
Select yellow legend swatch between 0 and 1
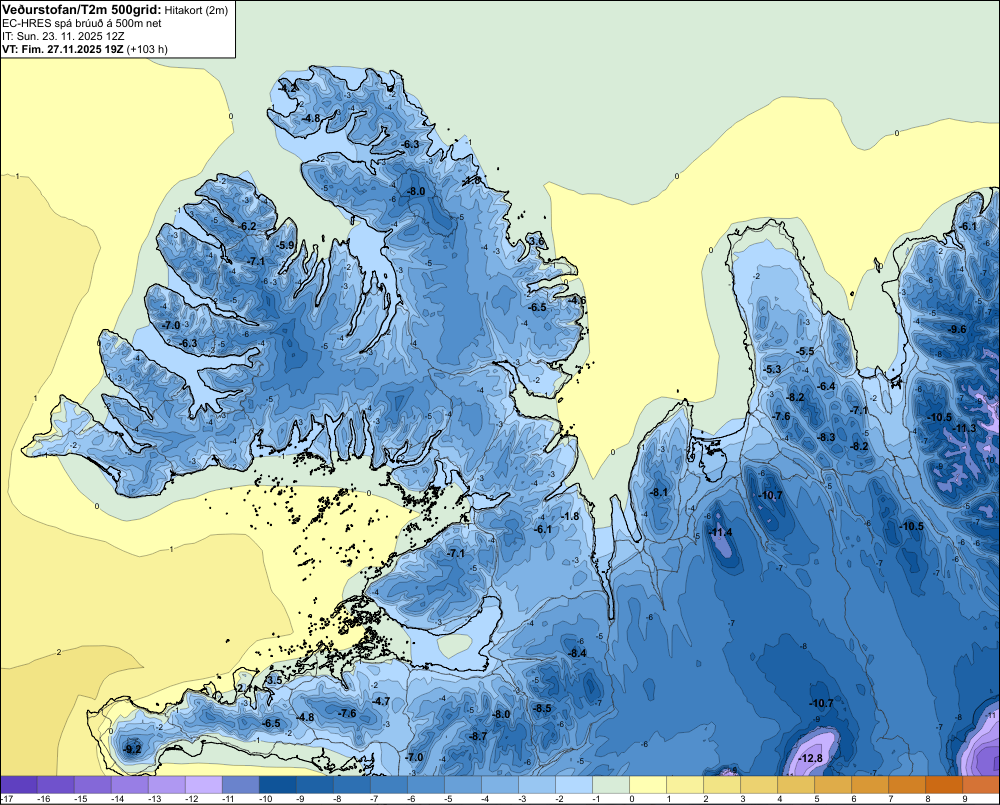click(x=648, y=784)
